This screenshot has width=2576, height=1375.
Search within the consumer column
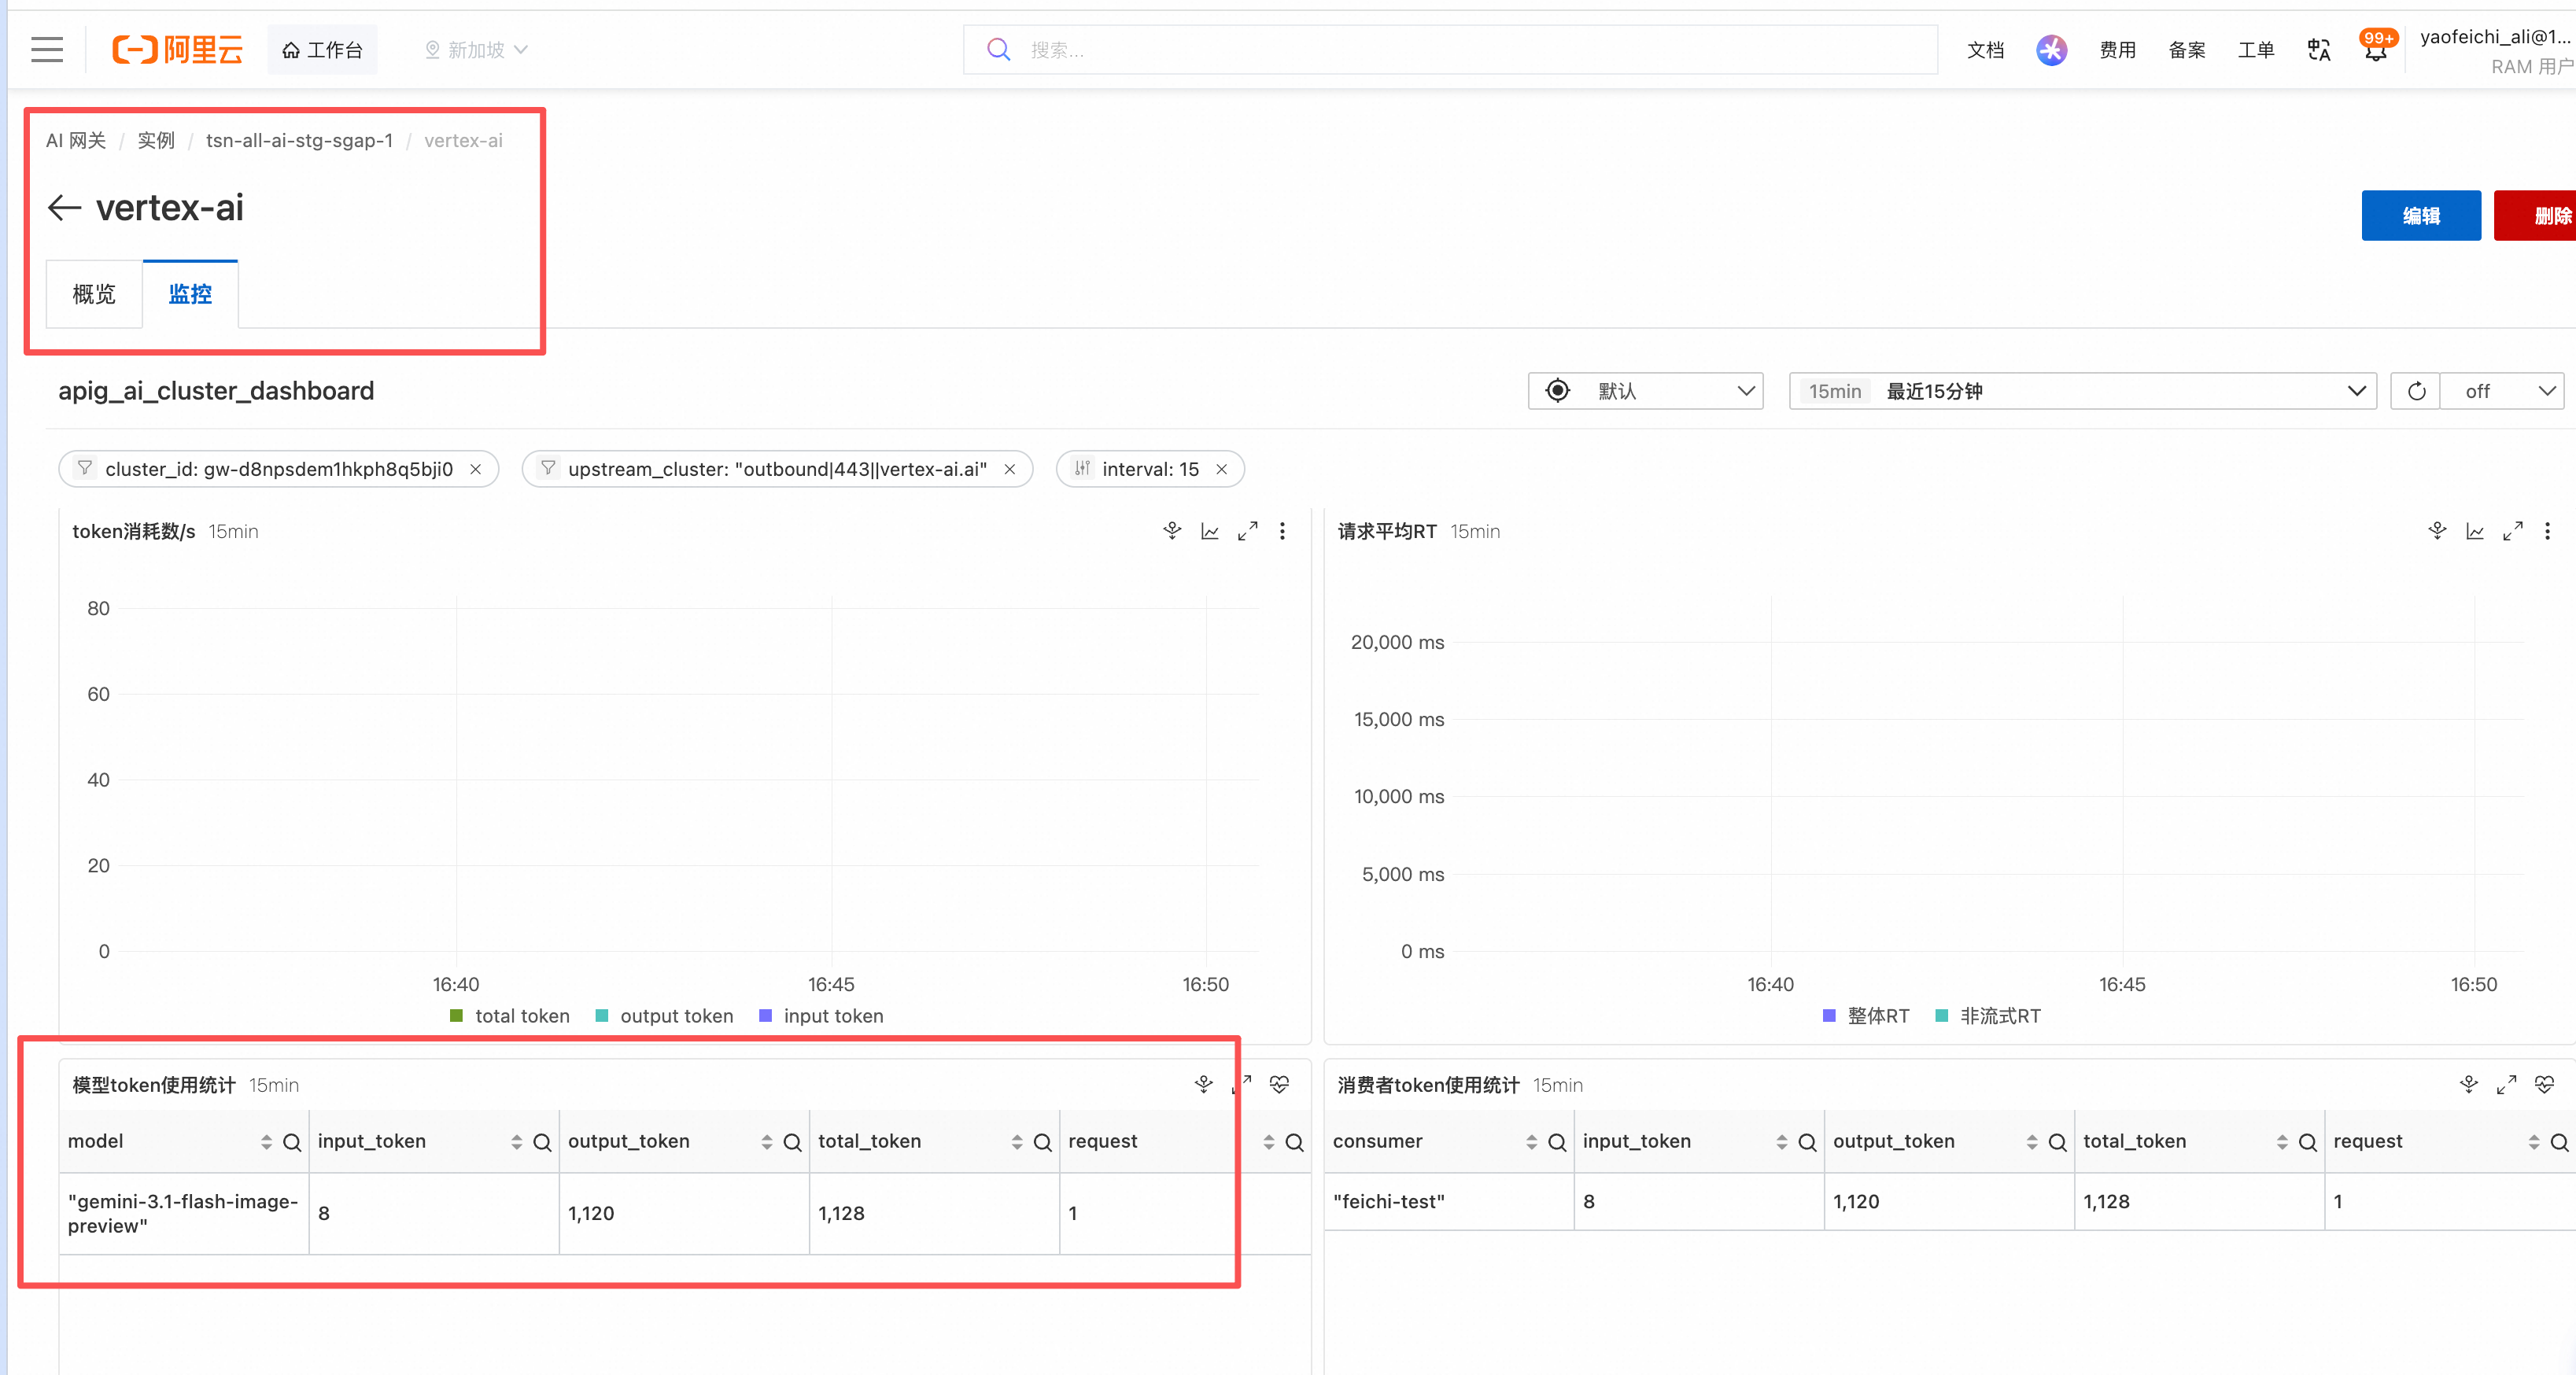[1557, 1142]
